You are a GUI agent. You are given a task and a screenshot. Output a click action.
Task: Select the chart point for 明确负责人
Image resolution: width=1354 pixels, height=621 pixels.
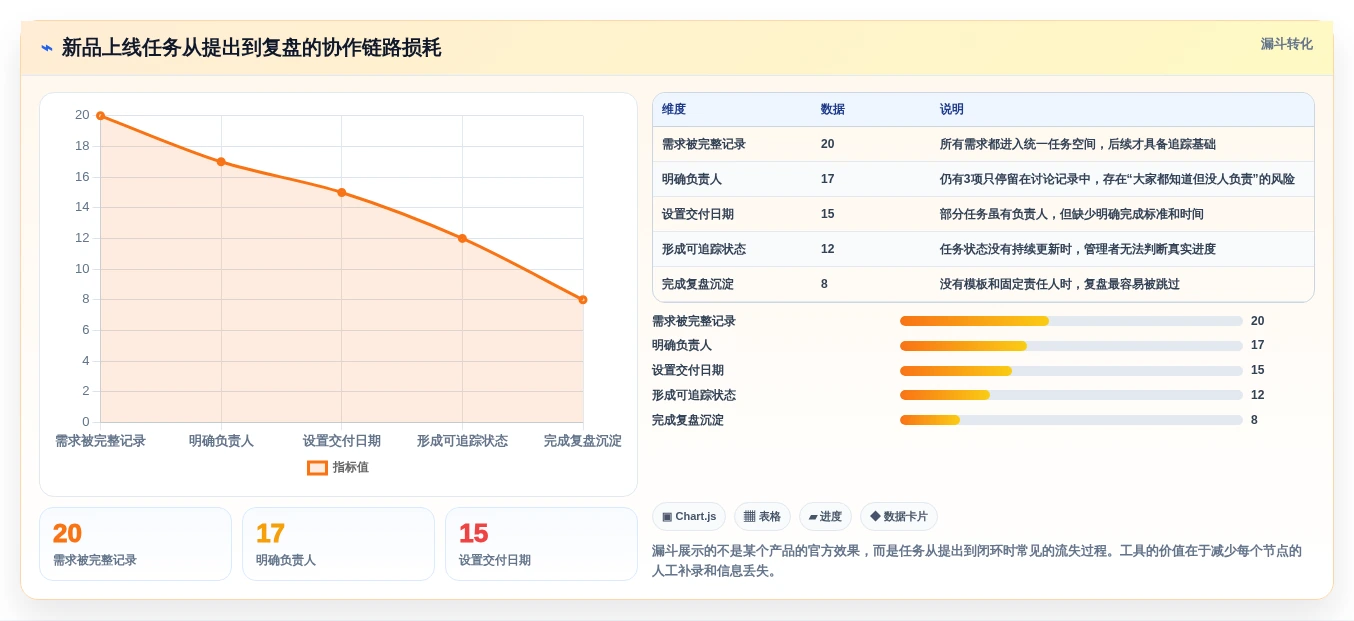(x=221, y=162)
